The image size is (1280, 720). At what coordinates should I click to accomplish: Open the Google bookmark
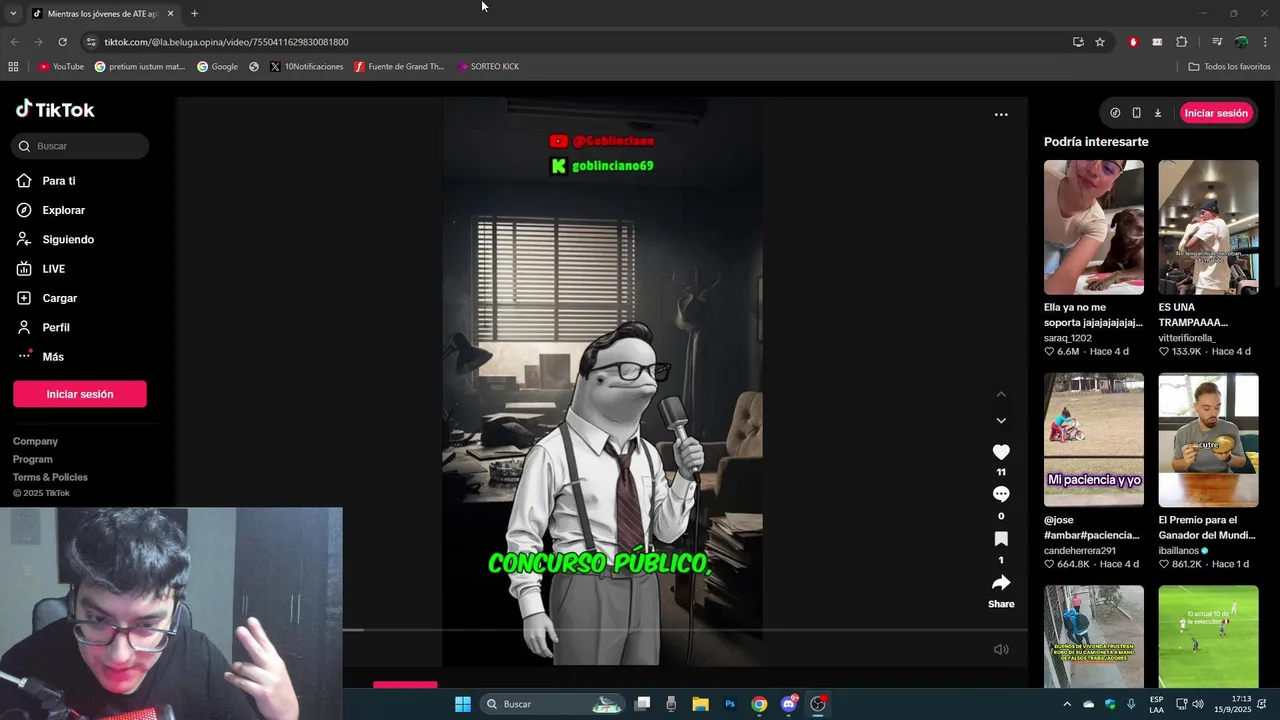[217, 67]
